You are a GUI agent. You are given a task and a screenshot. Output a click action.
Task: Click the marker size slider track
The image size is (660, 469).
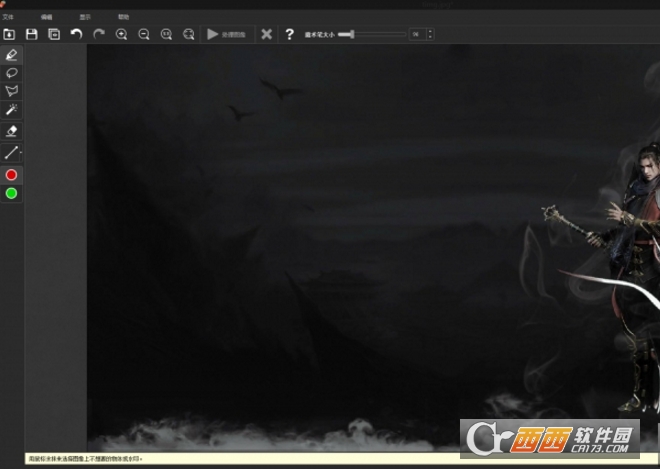[x=372, y=35]
